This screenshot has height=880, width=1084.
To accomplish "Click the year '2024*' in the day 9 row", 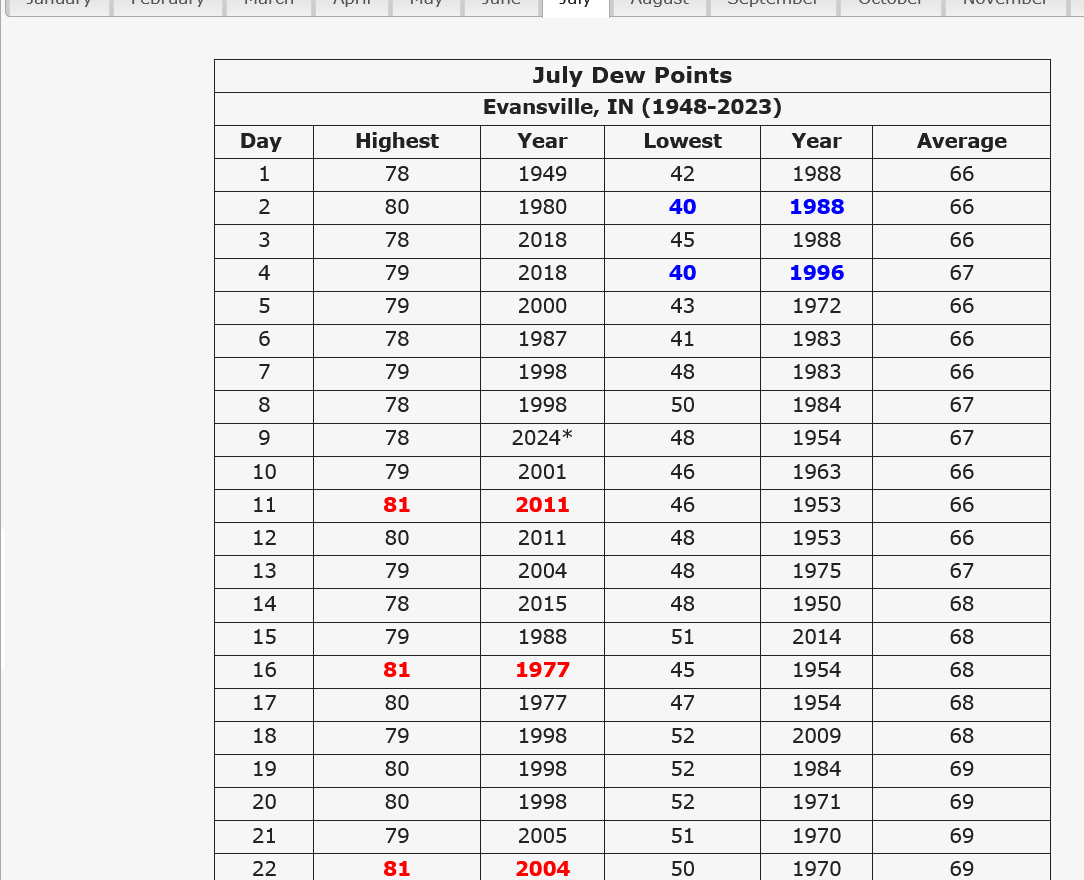I will click(542, 438).
